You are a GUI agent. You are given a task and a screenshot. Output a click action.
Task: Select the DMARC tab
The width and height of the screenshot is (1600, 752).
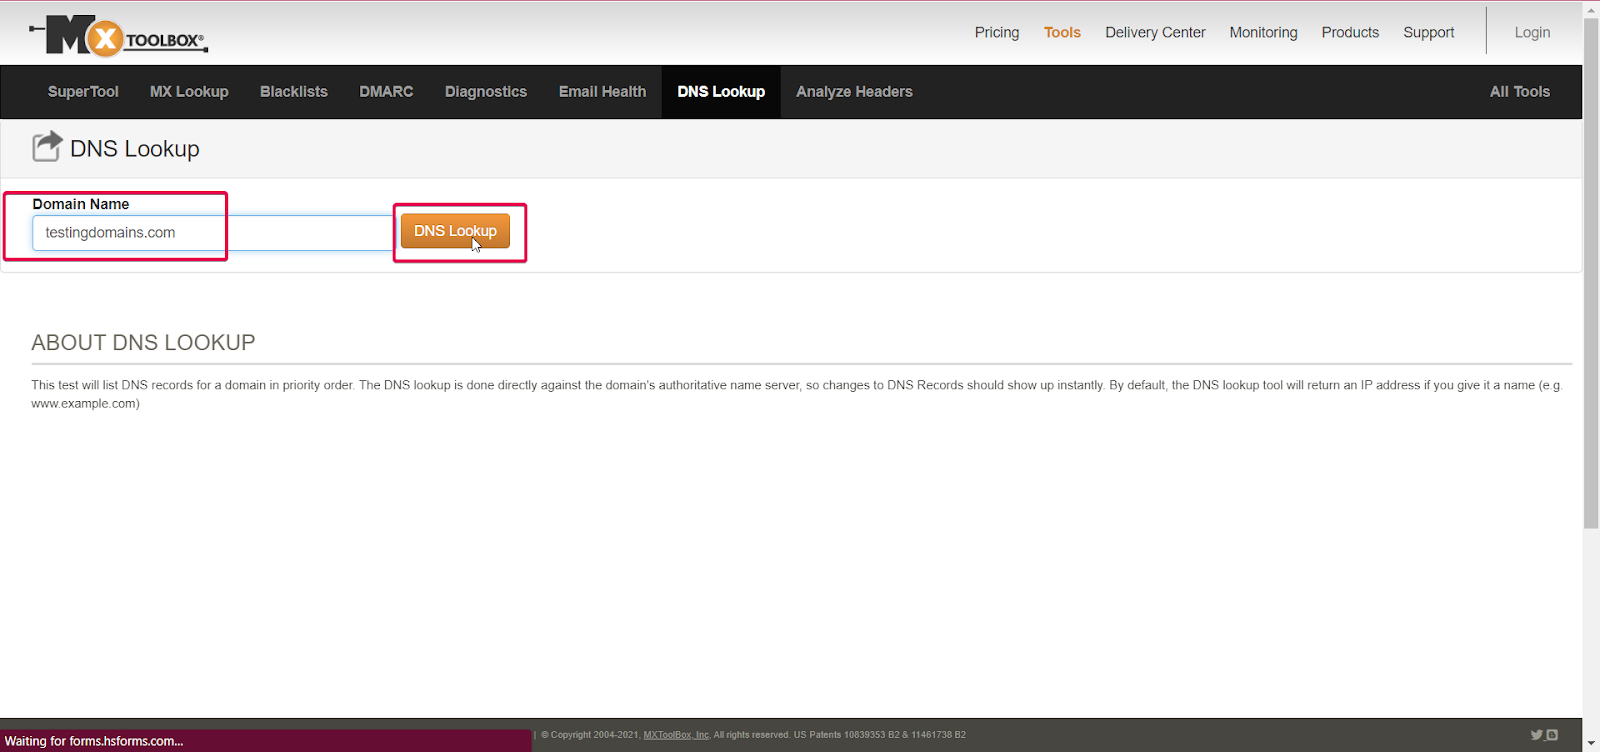[x=386, y=92]
